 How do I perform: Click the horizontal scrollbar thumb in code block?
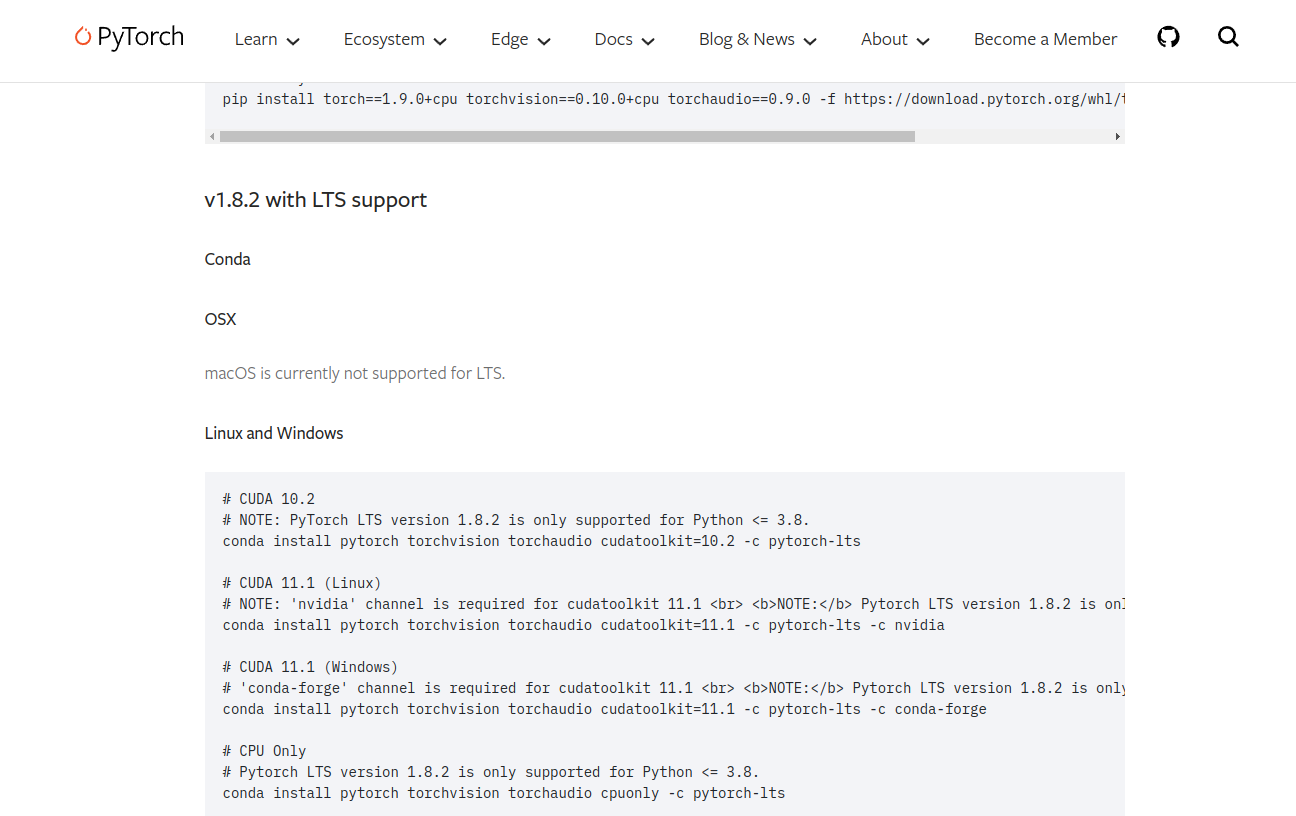point(567,136)
